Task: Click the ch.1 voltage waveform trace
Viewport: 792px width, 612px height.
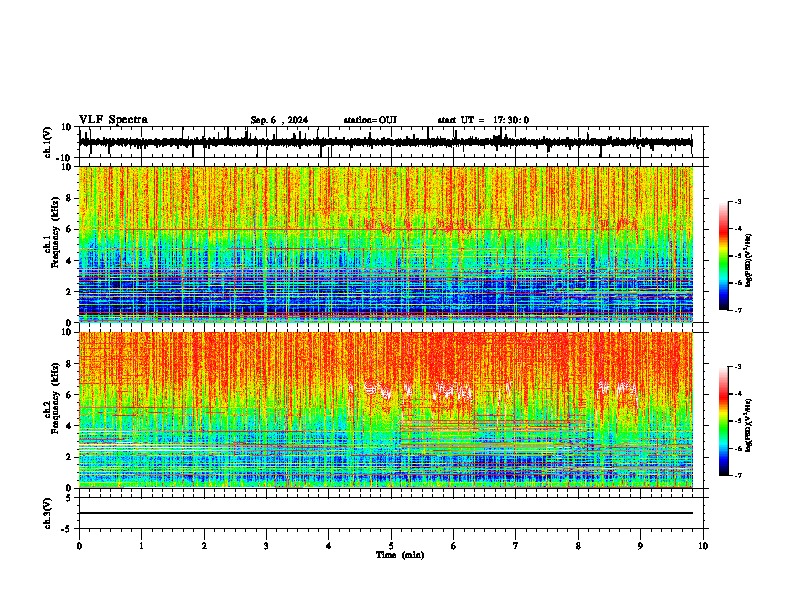Action: (x=386, y=142)
